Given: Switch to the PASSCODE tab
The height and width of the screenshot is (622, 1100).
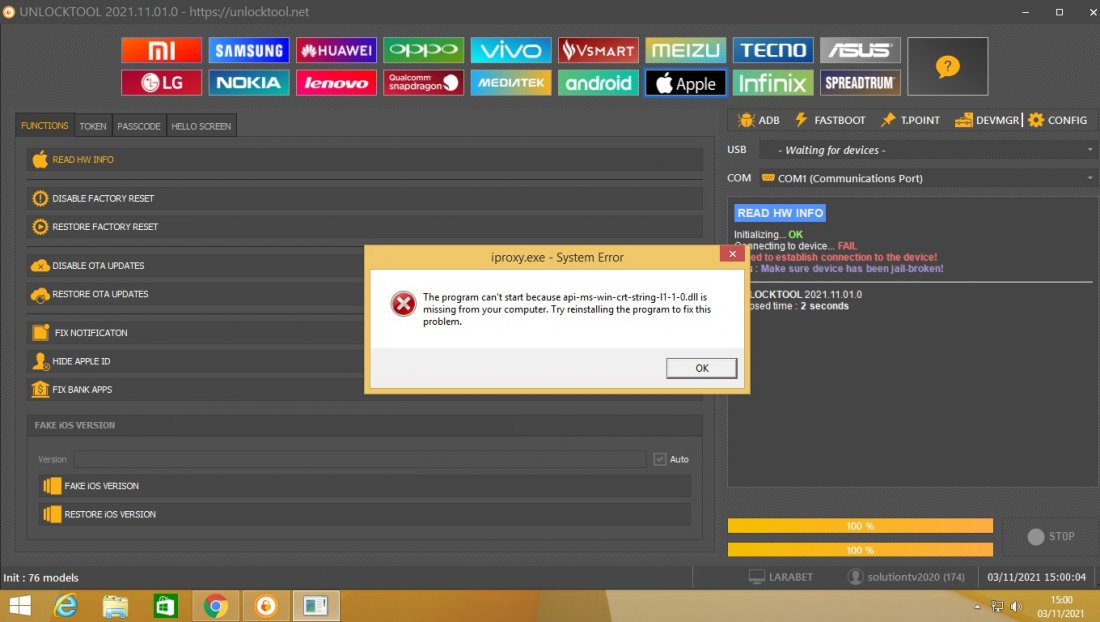Looking at the screenshot, I should (x=139, y=126).
